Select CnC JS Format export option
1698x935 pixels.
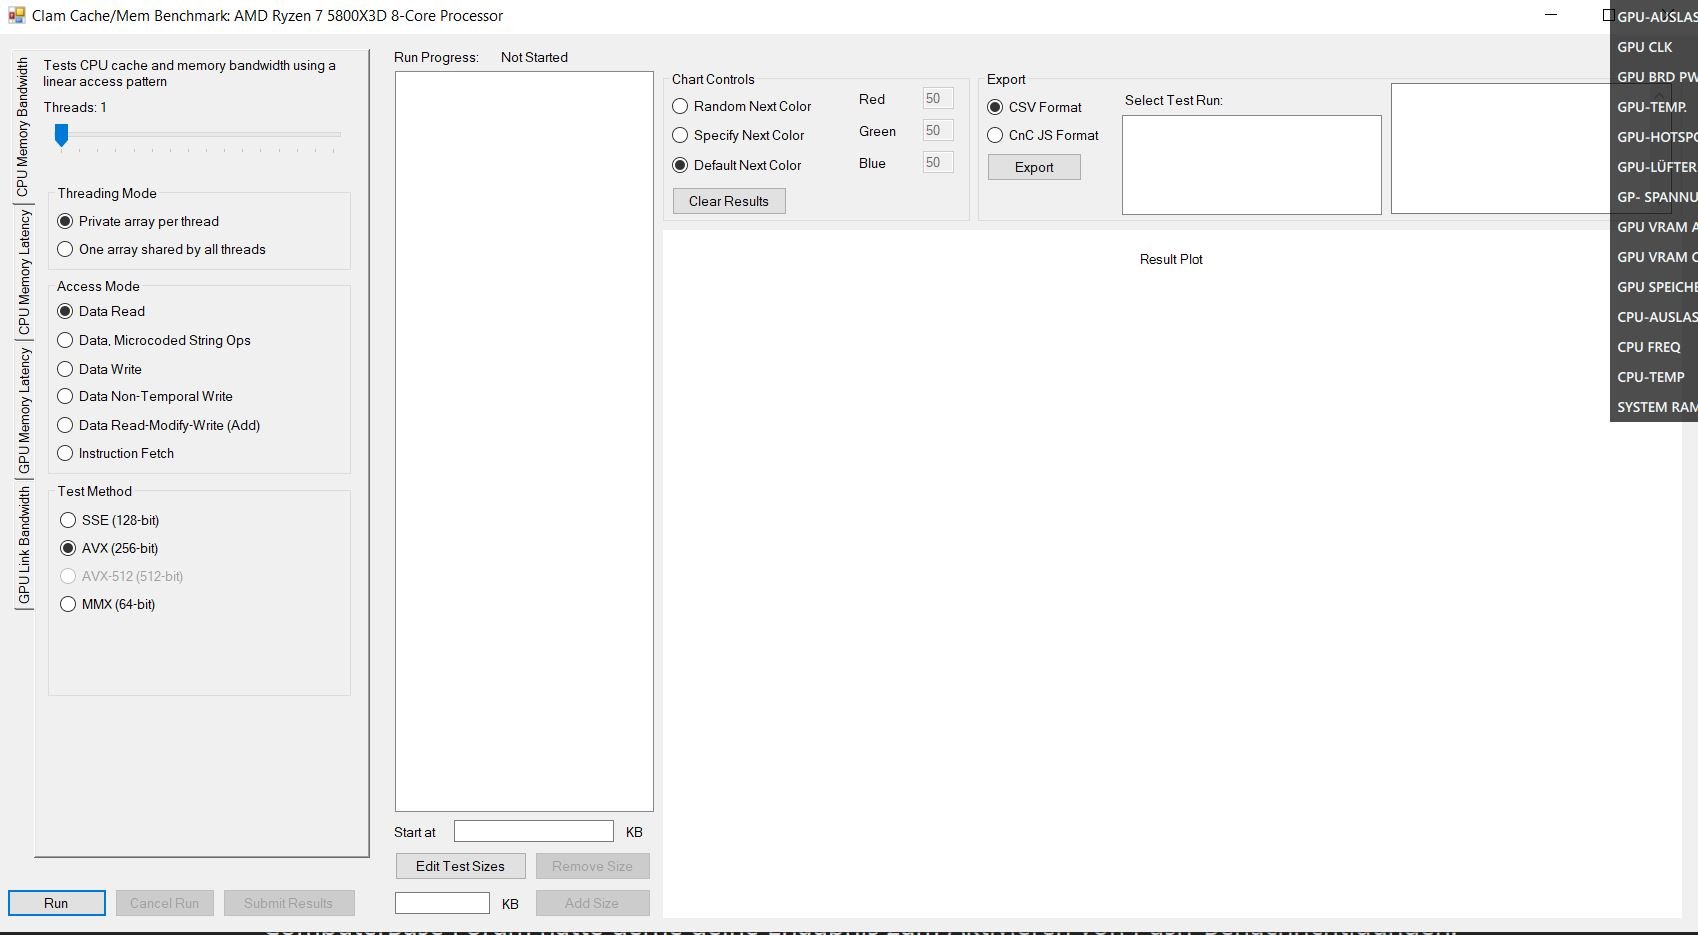coord(1043,135)
